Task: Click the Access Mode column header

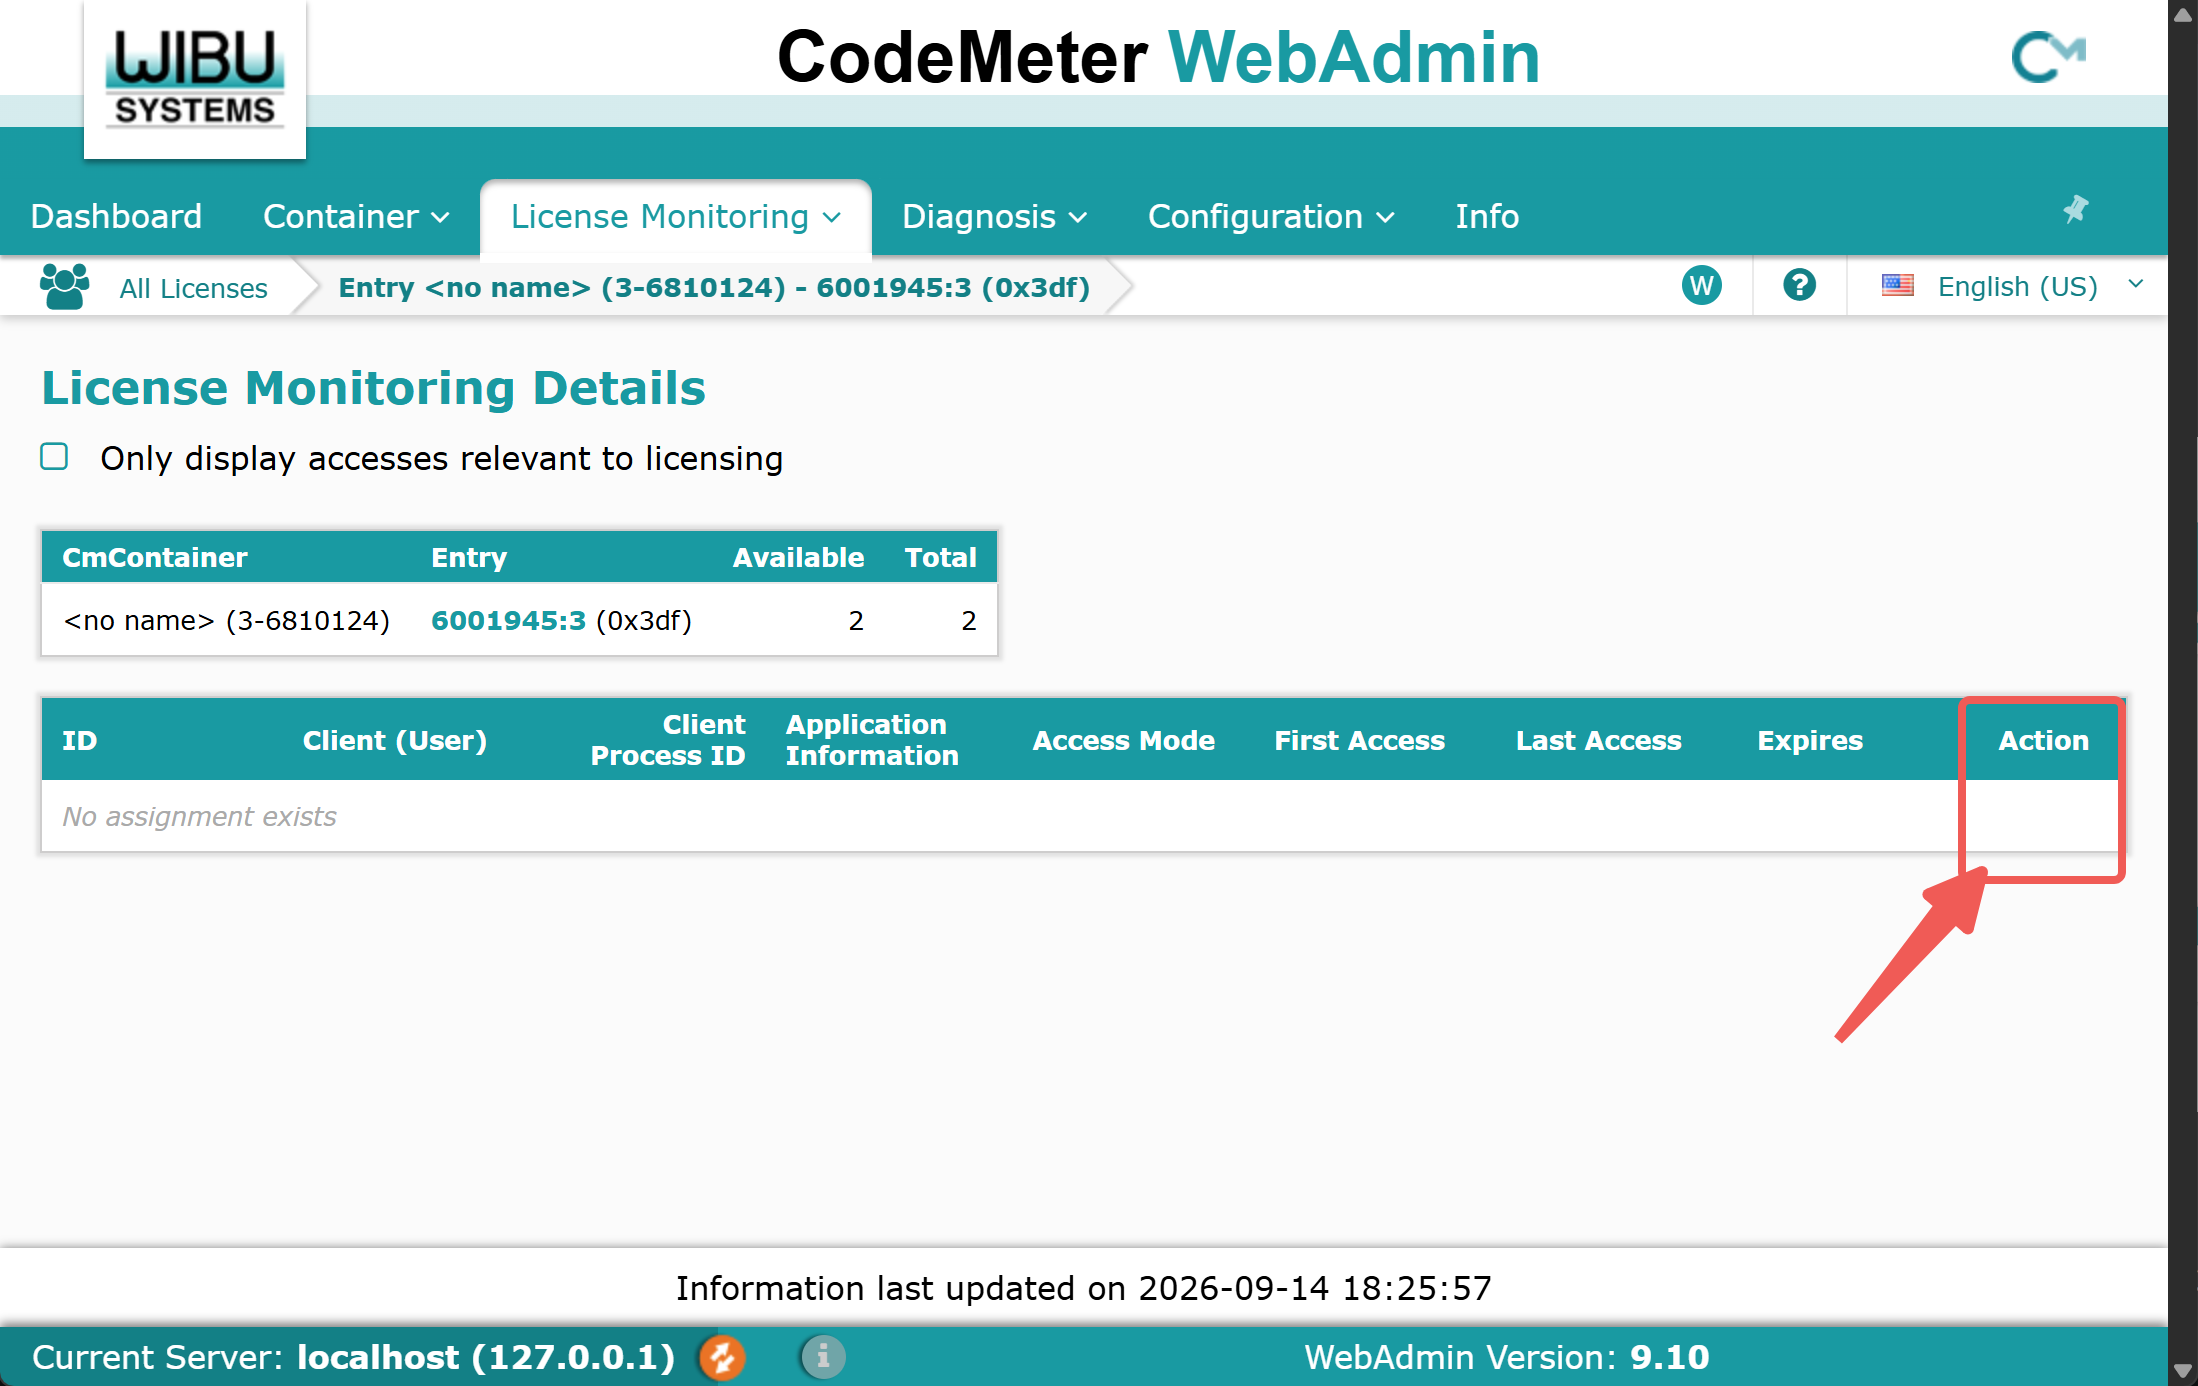Action: pos(1123,741)
